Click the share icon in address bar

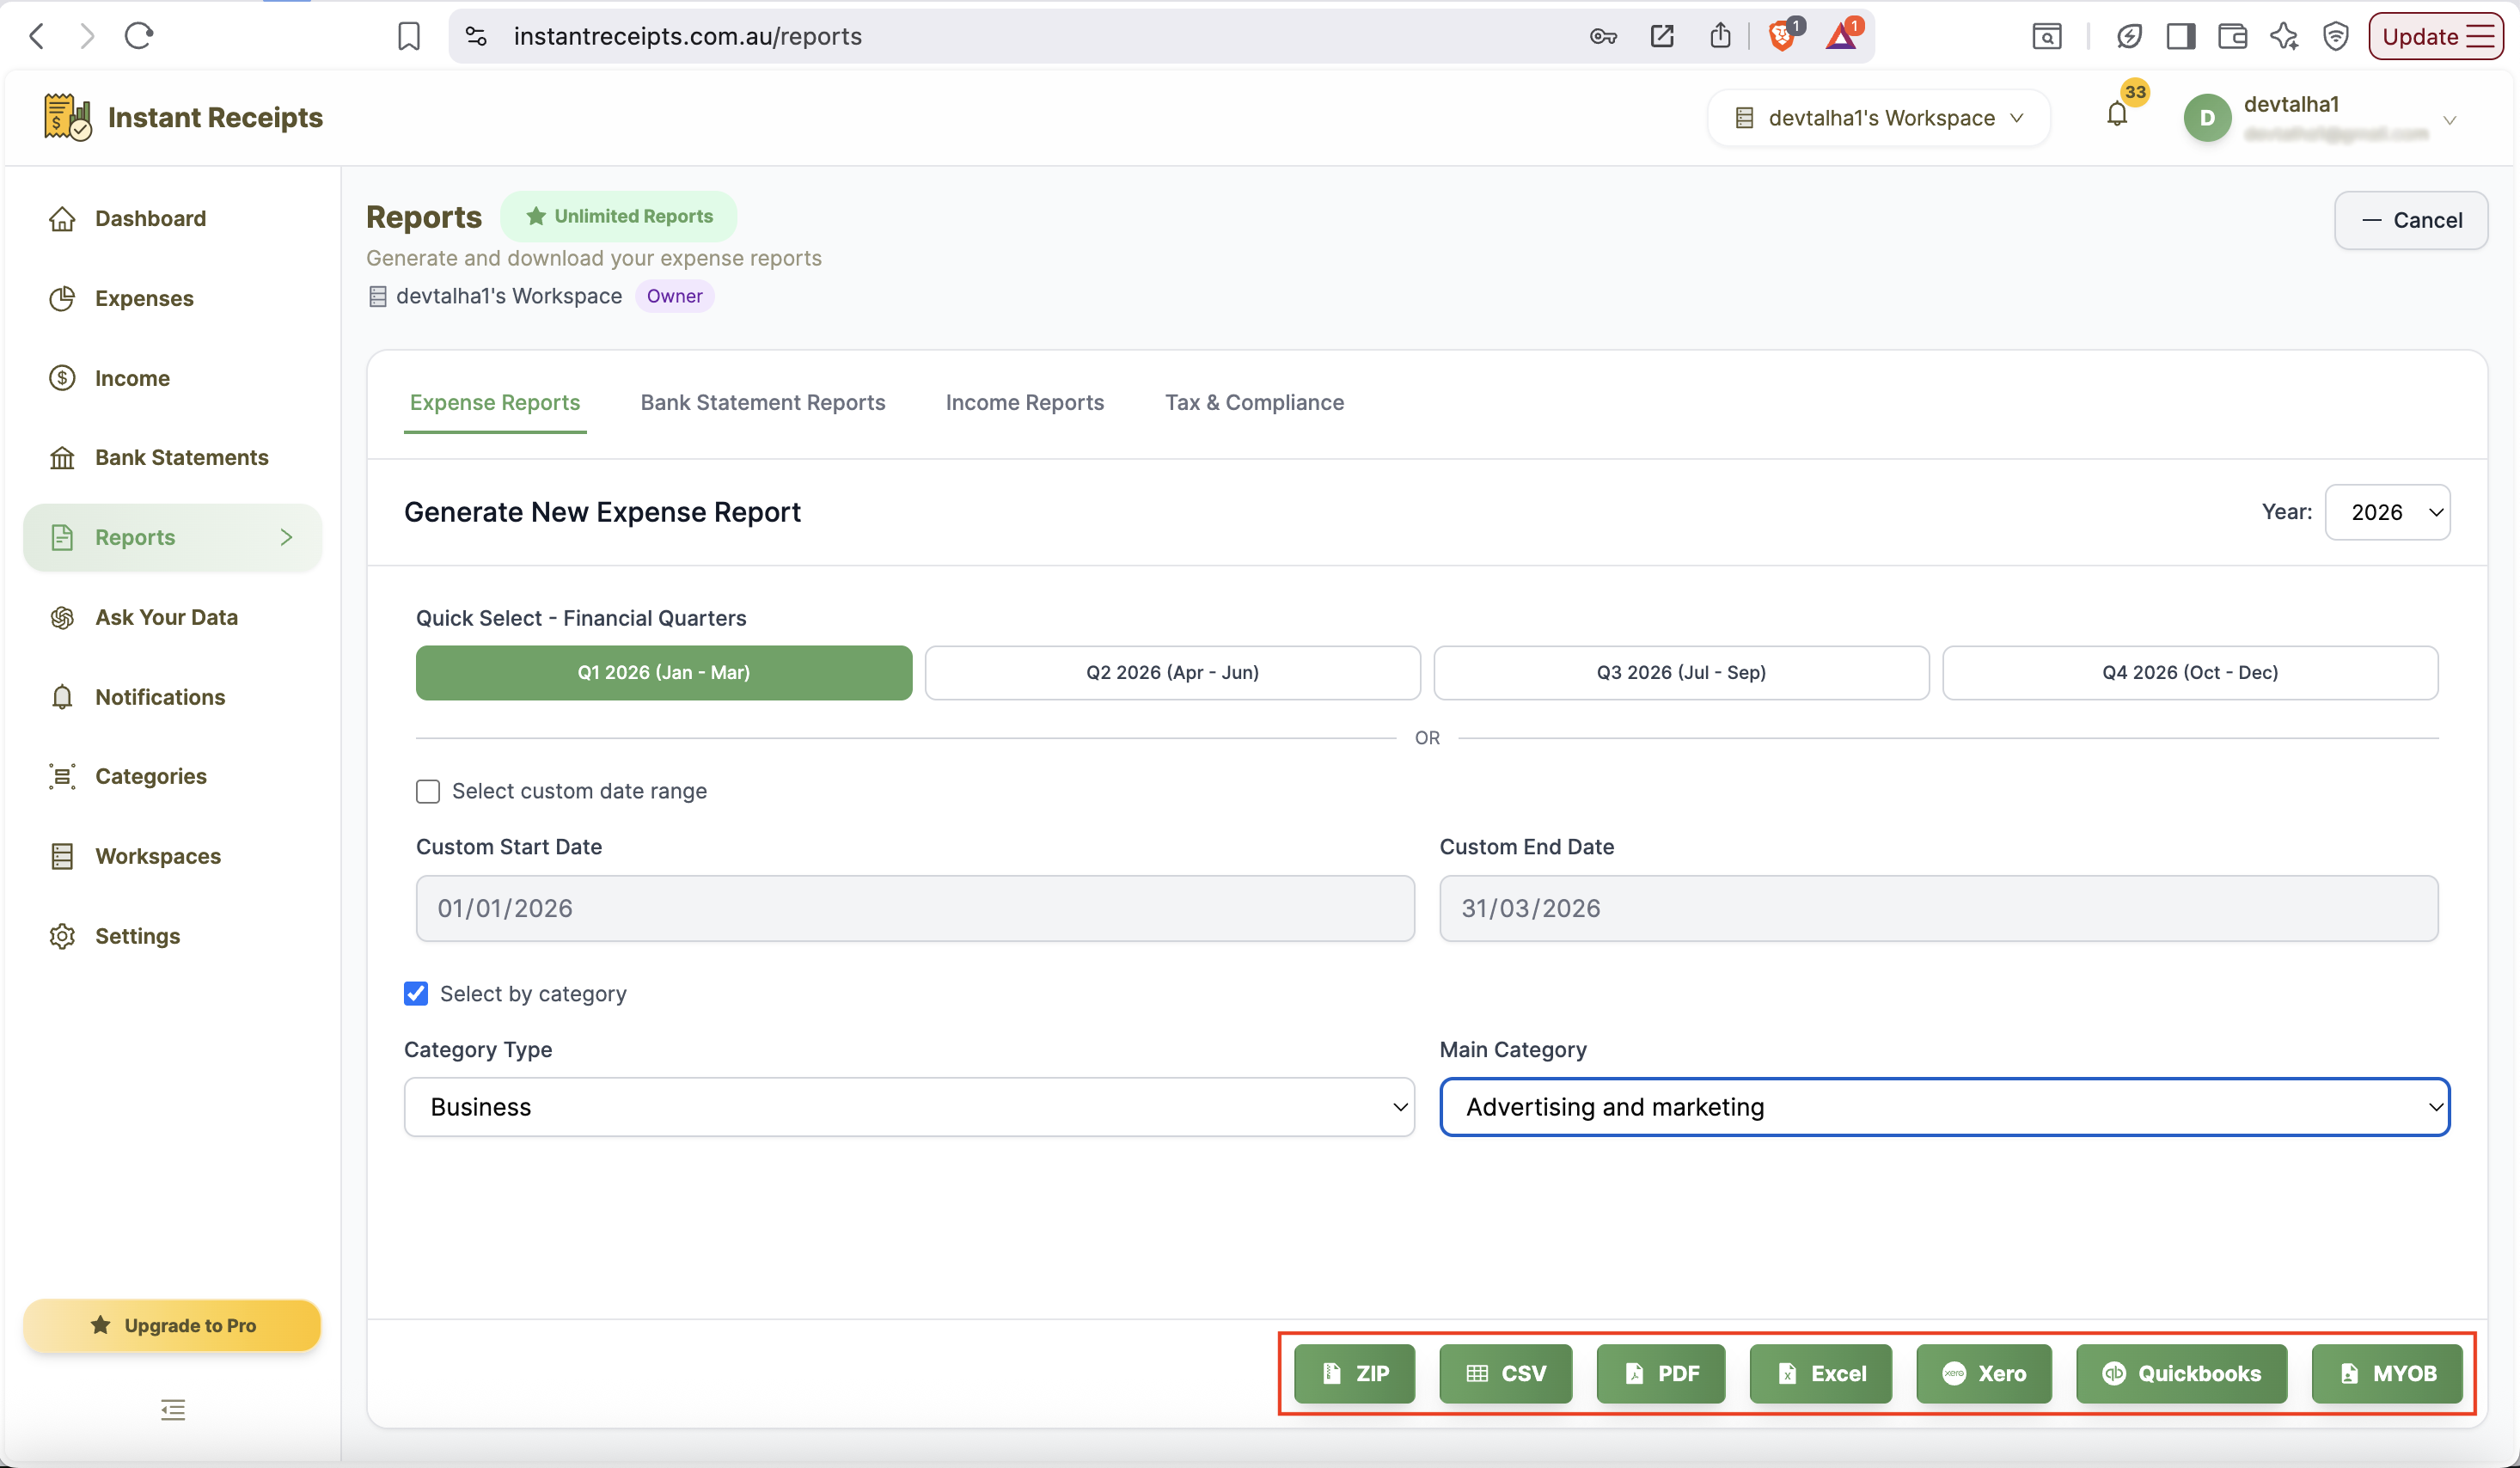[1720, 36]
